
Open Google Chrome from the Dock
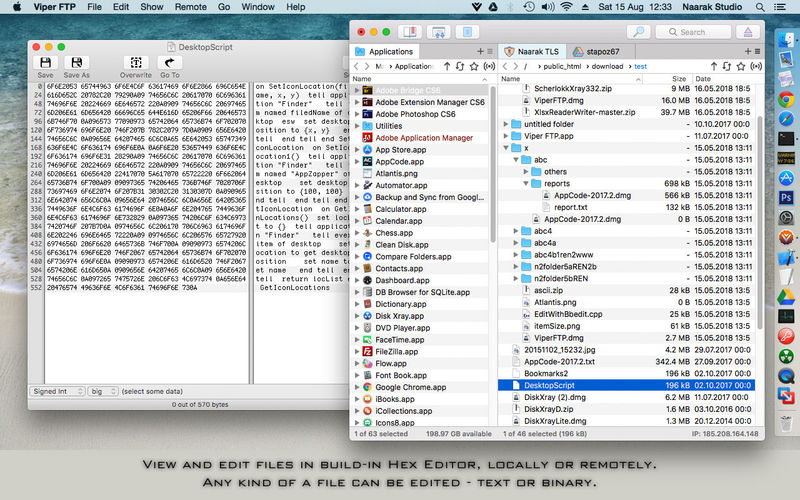787,100
